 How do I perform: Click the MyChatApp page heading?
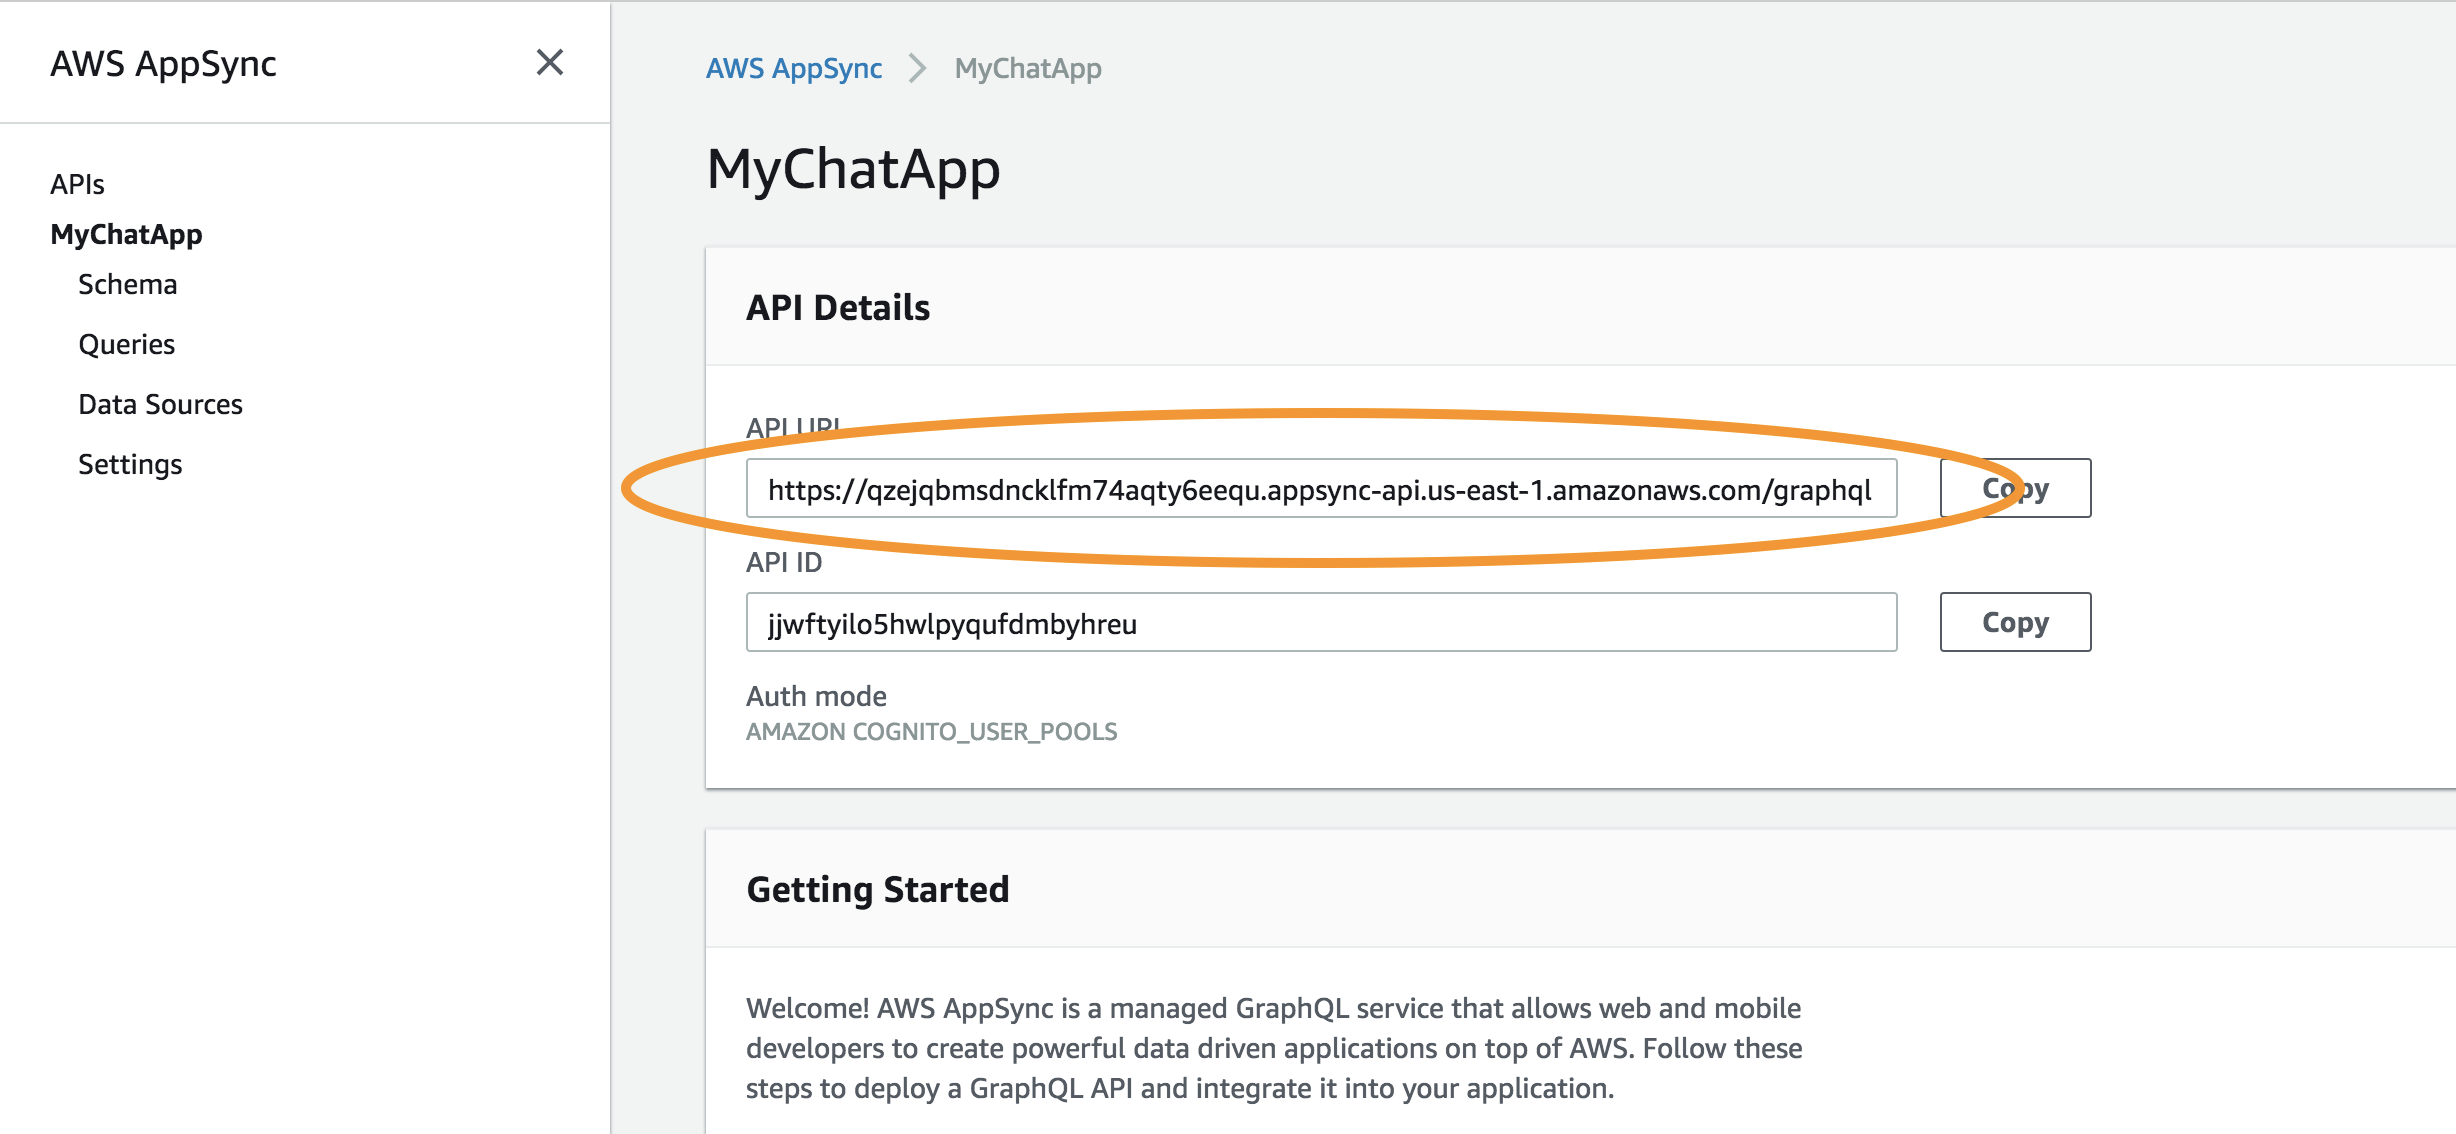(853, 168)
